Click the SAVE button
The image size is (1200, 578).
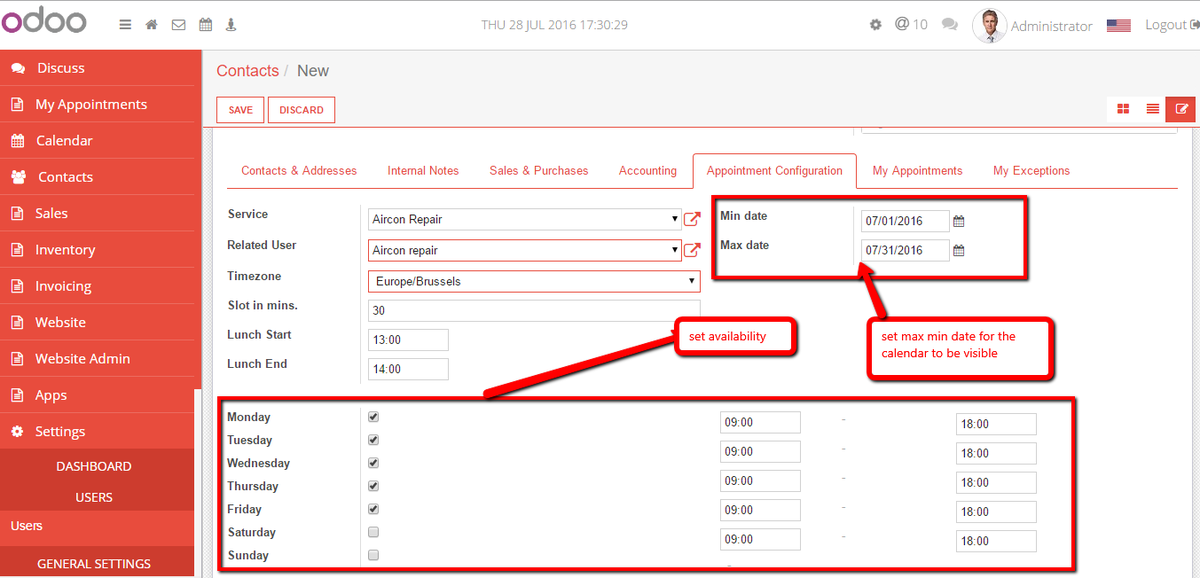[240, 110]
